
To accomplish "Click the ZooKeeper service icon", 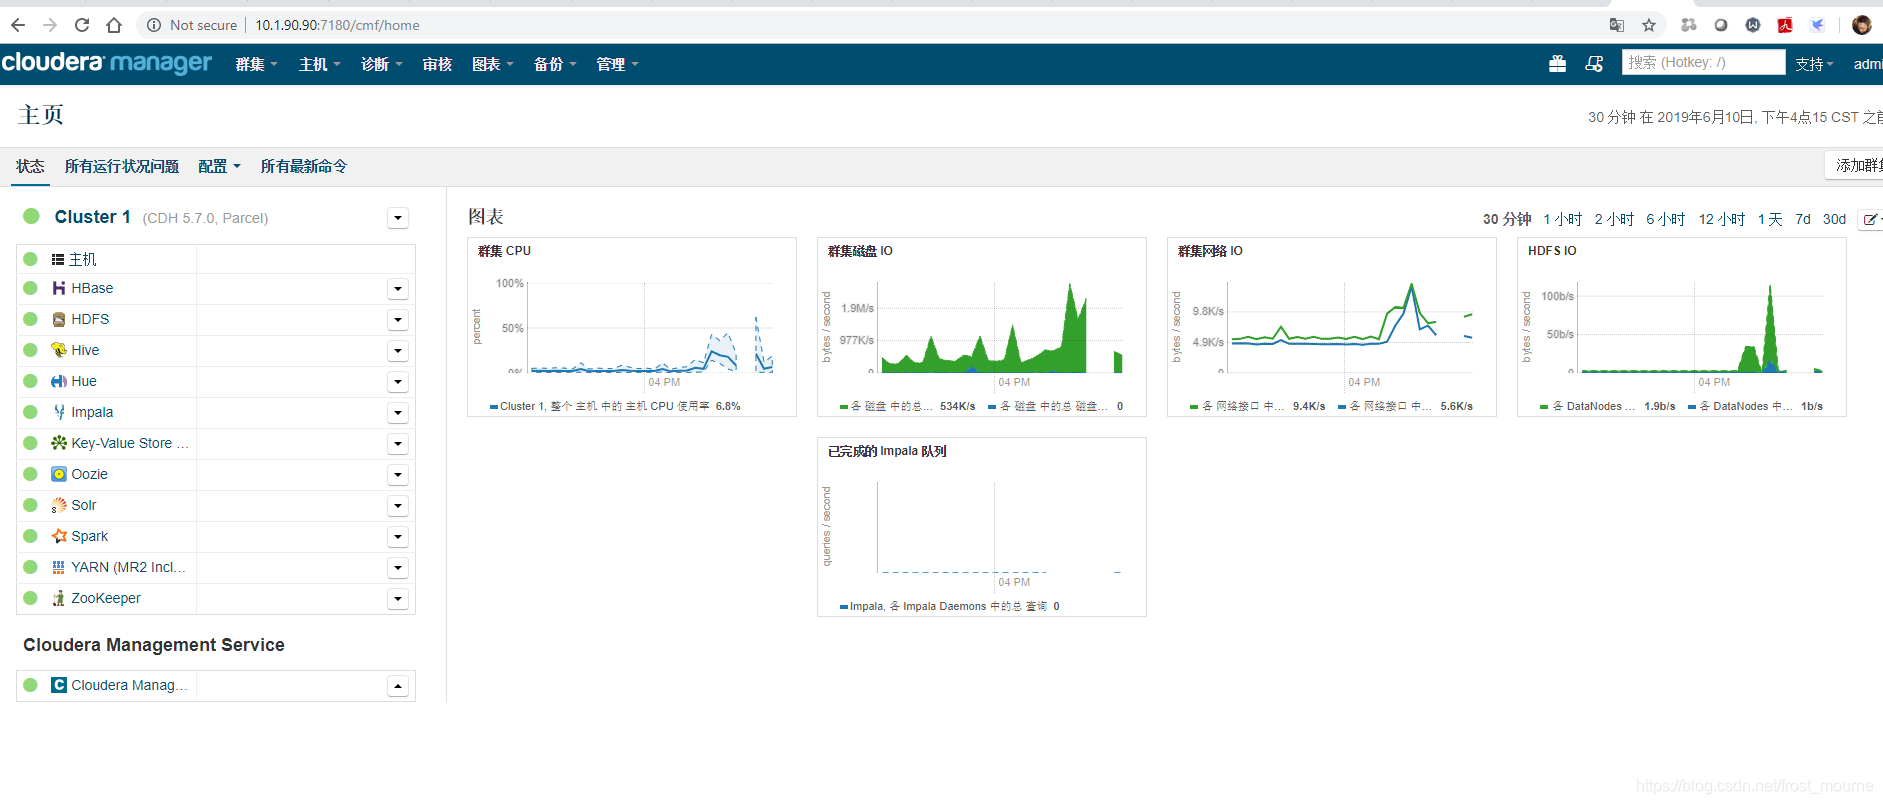I will (x=59, y=598).
